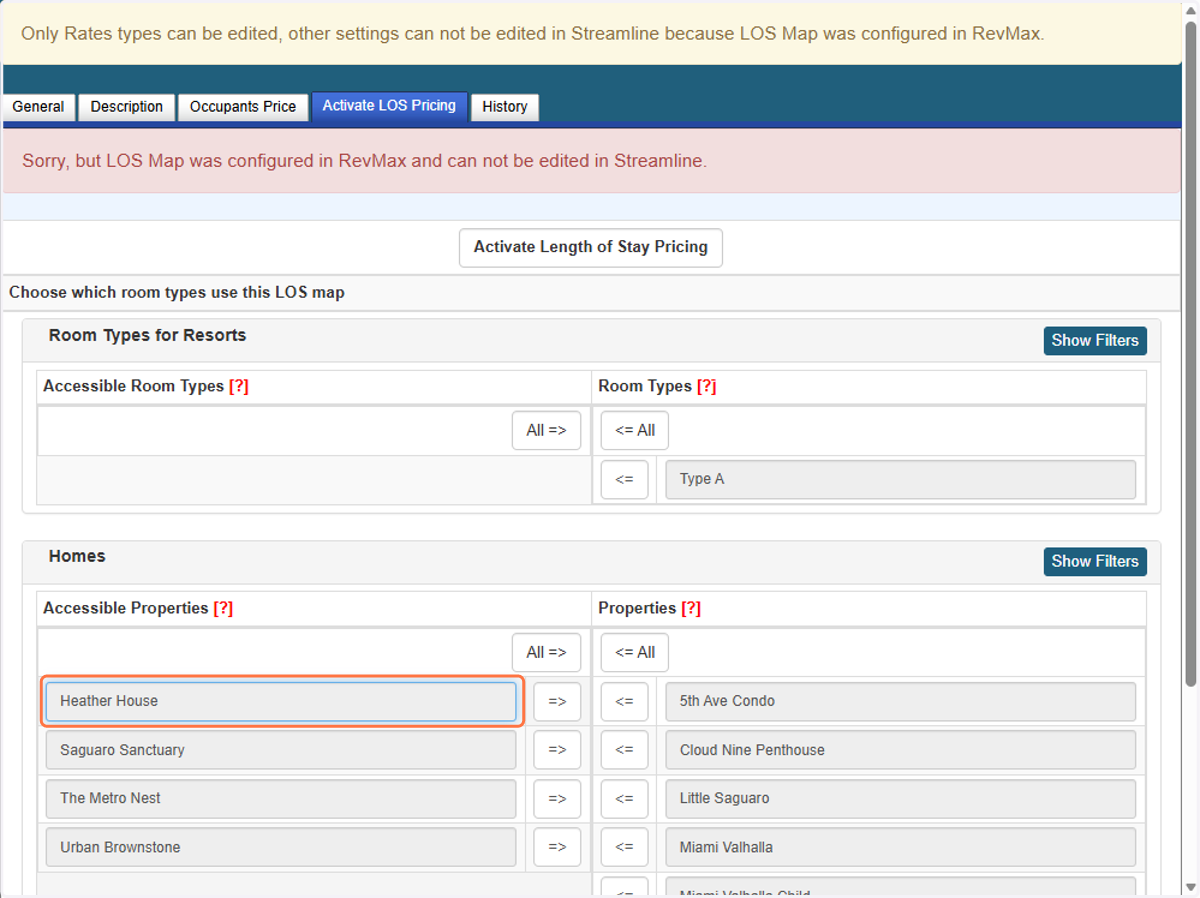Move Heather House right with '=>' button
Image resolution: width=1200 pixels, height=898 pixels.
557,701
